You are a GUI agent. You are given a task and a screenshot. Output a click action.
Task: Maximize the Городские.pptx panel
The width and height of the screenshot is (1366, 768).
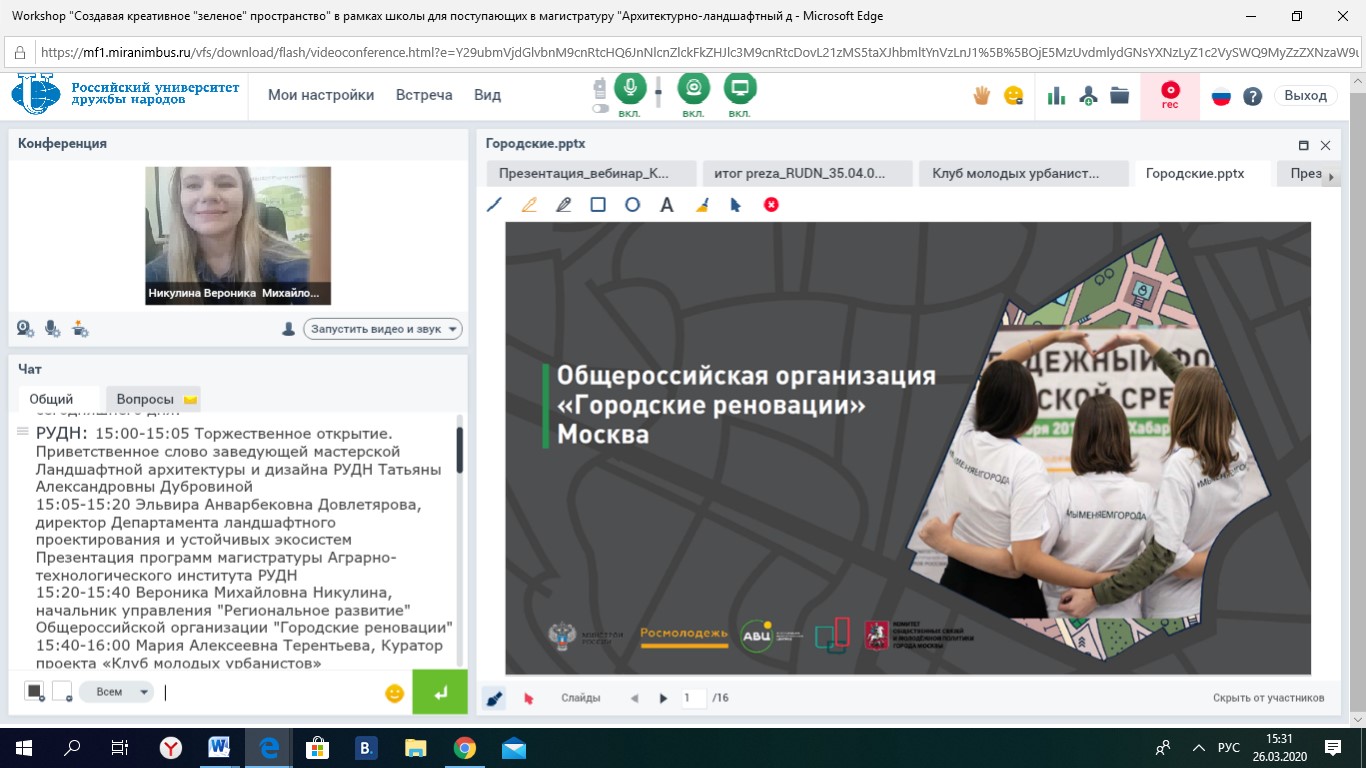(x=1303, y=145)
